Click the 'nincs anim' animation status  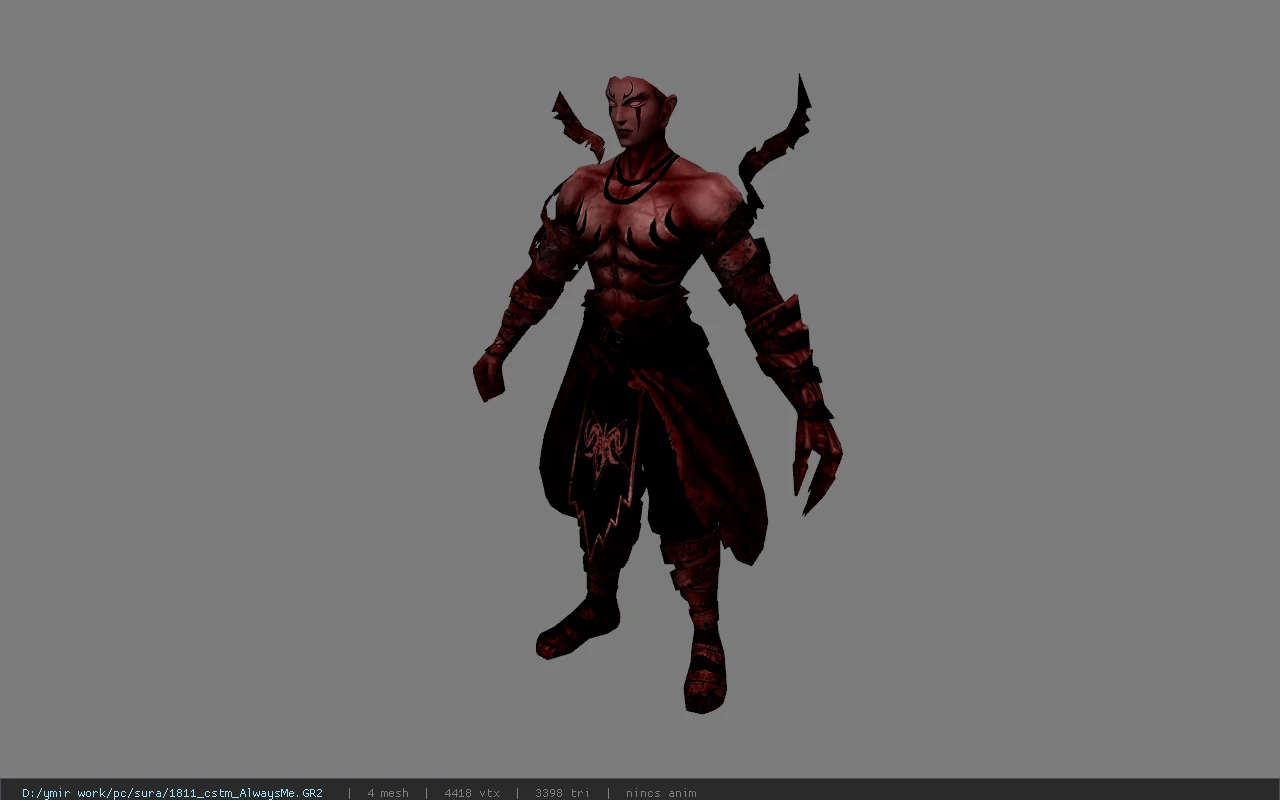coord(661,793)
